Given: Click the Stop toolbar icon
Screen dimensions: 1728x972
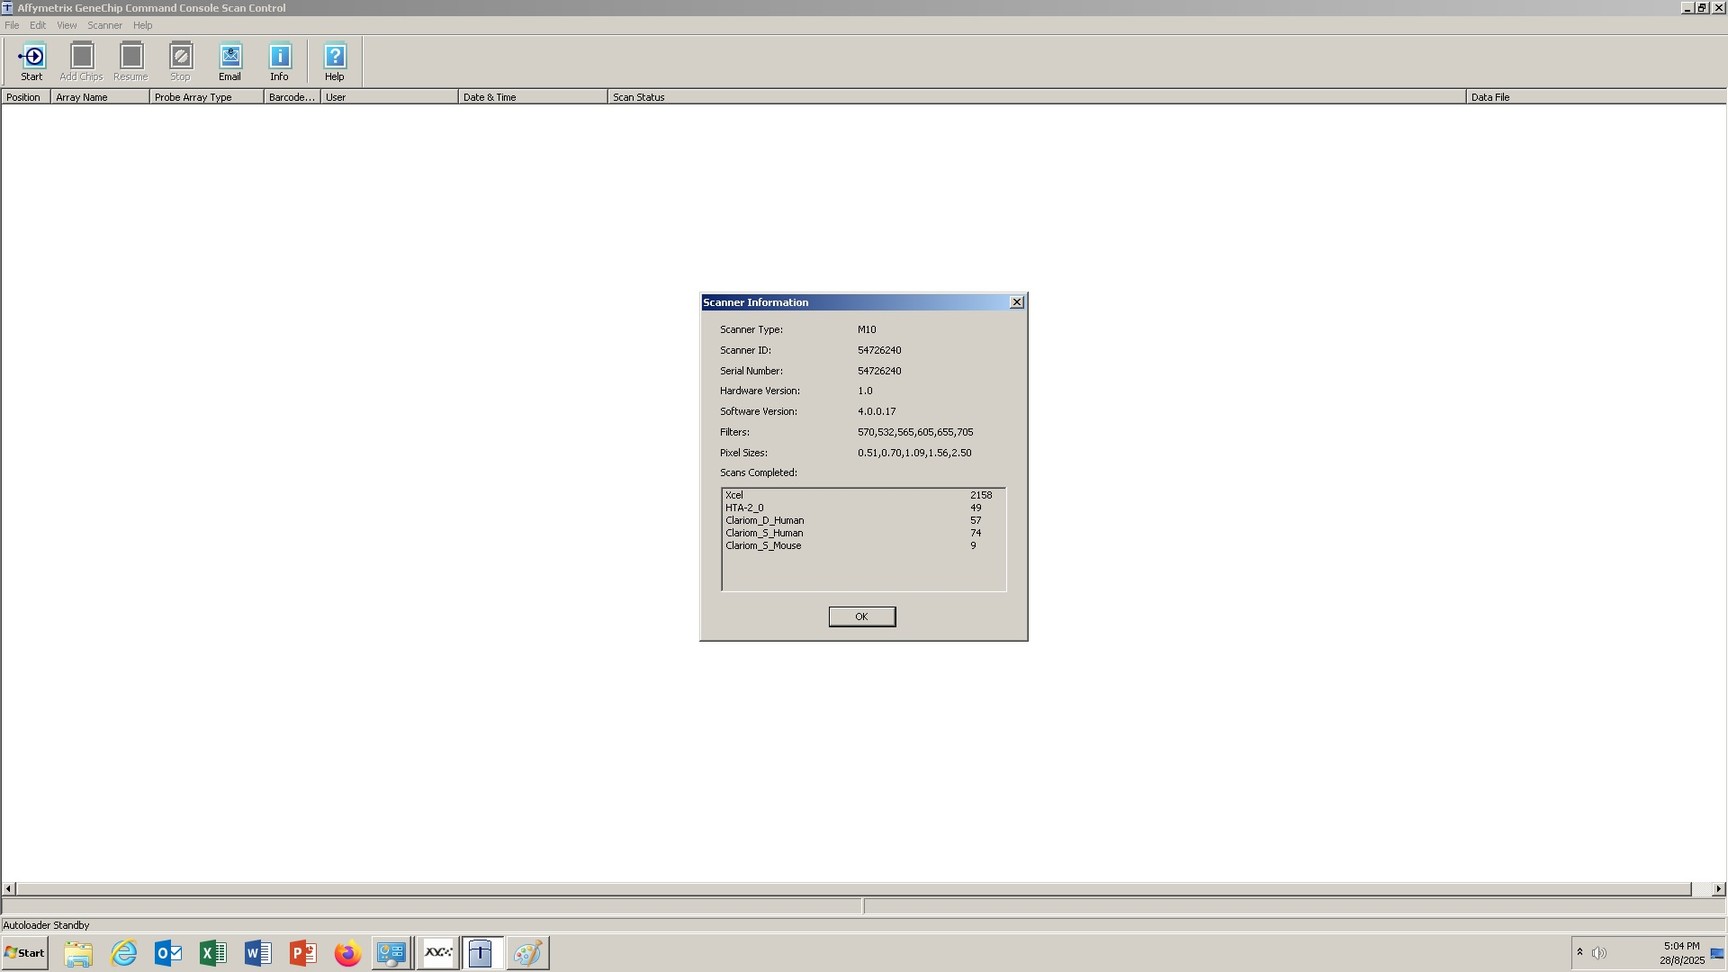Looking at the screenshot, I should pyautogui.click(x=180, y=61).
